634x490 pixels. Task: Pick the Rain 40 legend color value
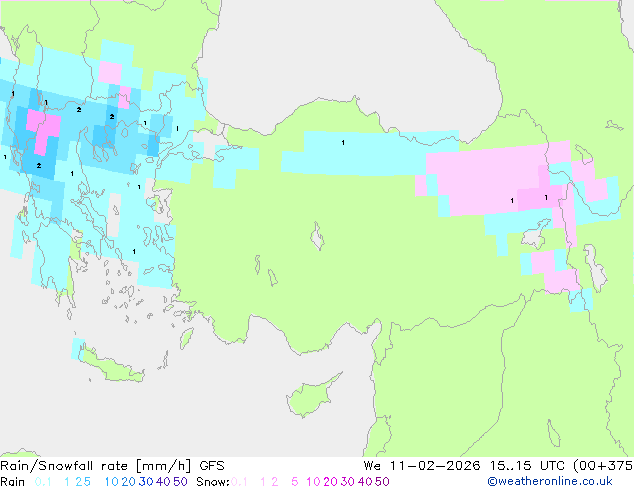point(163,482)
